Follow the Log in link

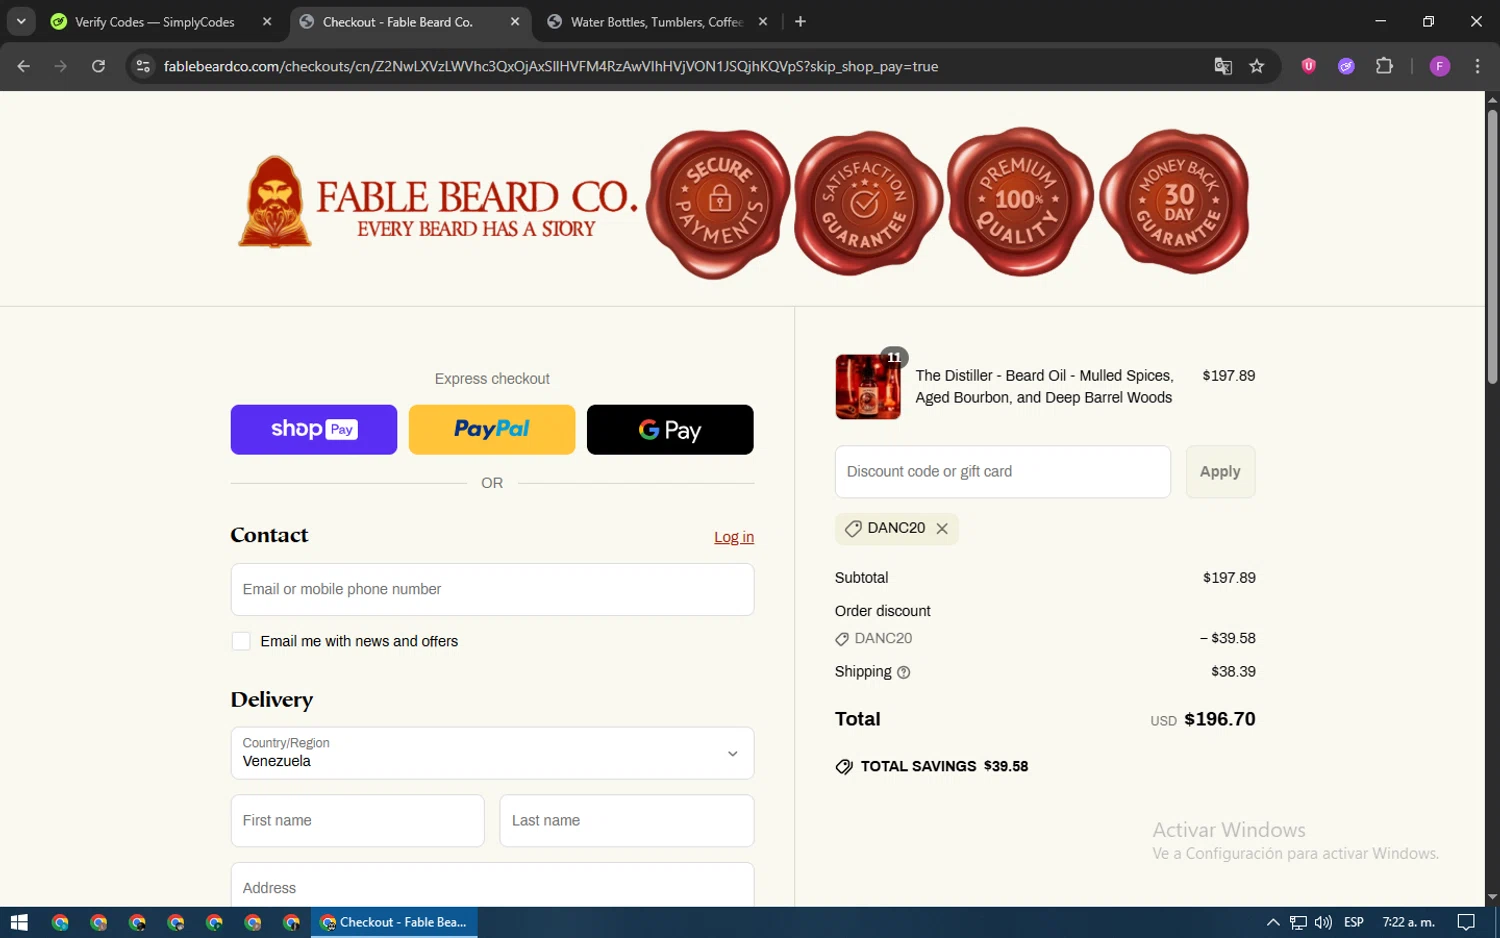(734, 537)
